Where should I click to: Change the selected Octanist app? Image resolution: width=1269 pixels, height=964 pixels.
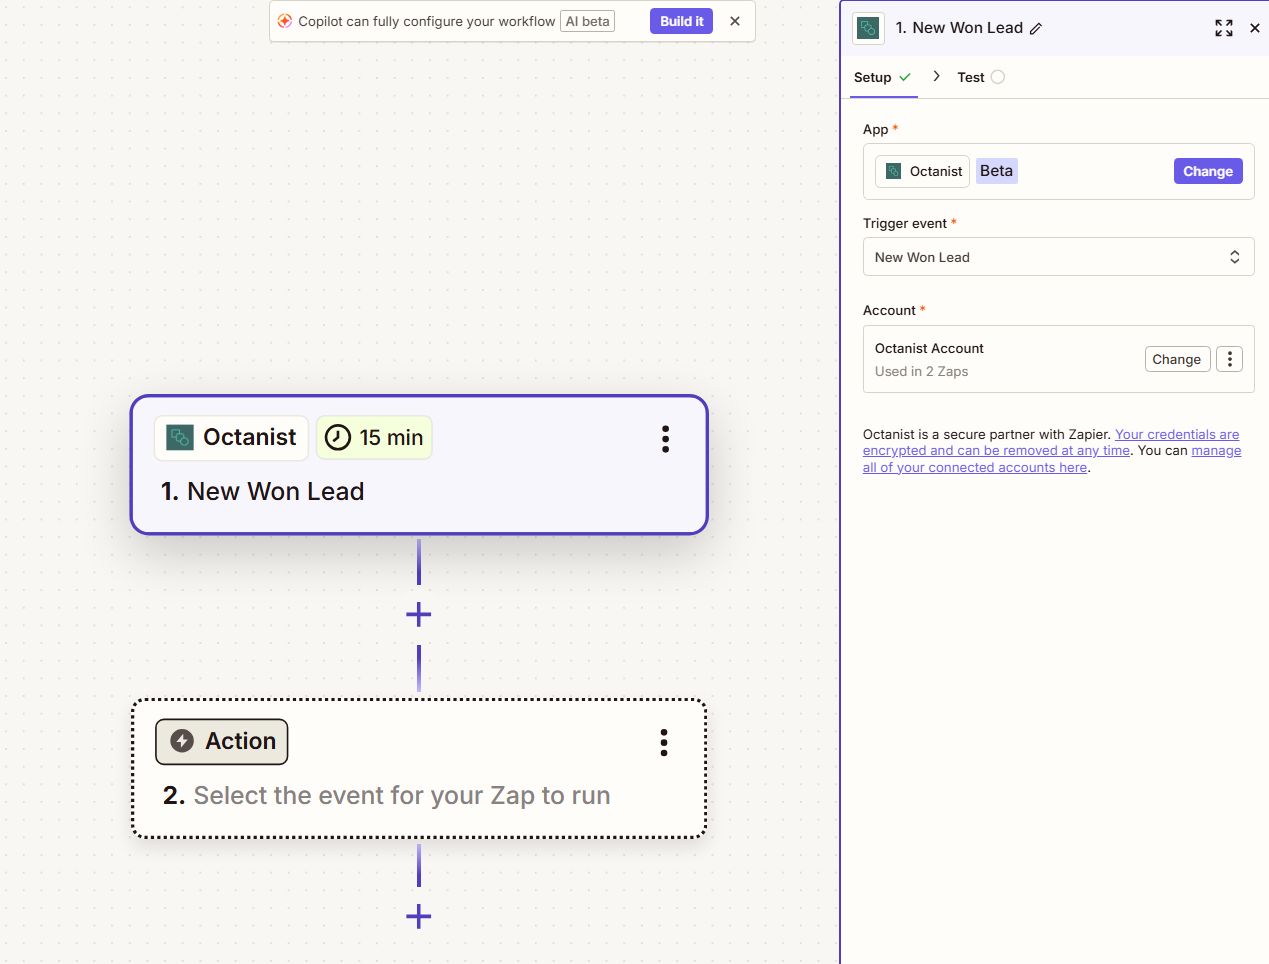click(1207, 170)
